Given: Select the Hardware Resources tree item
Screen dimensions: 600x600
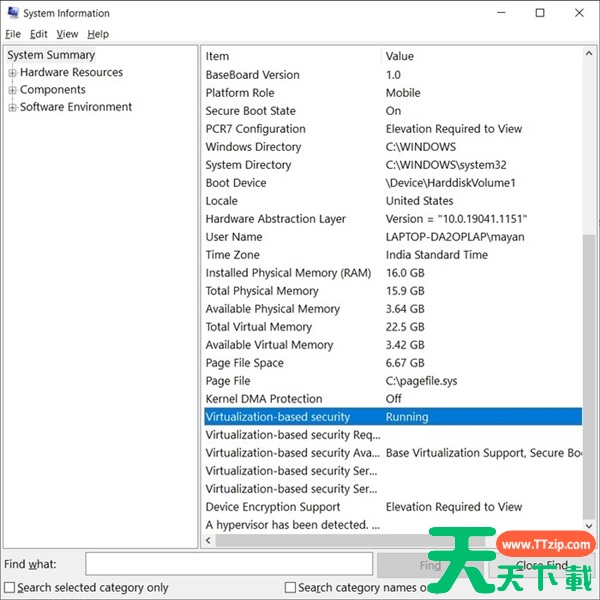Looking at the screenshot, I should pyautogui.click(x=71, y=72).
